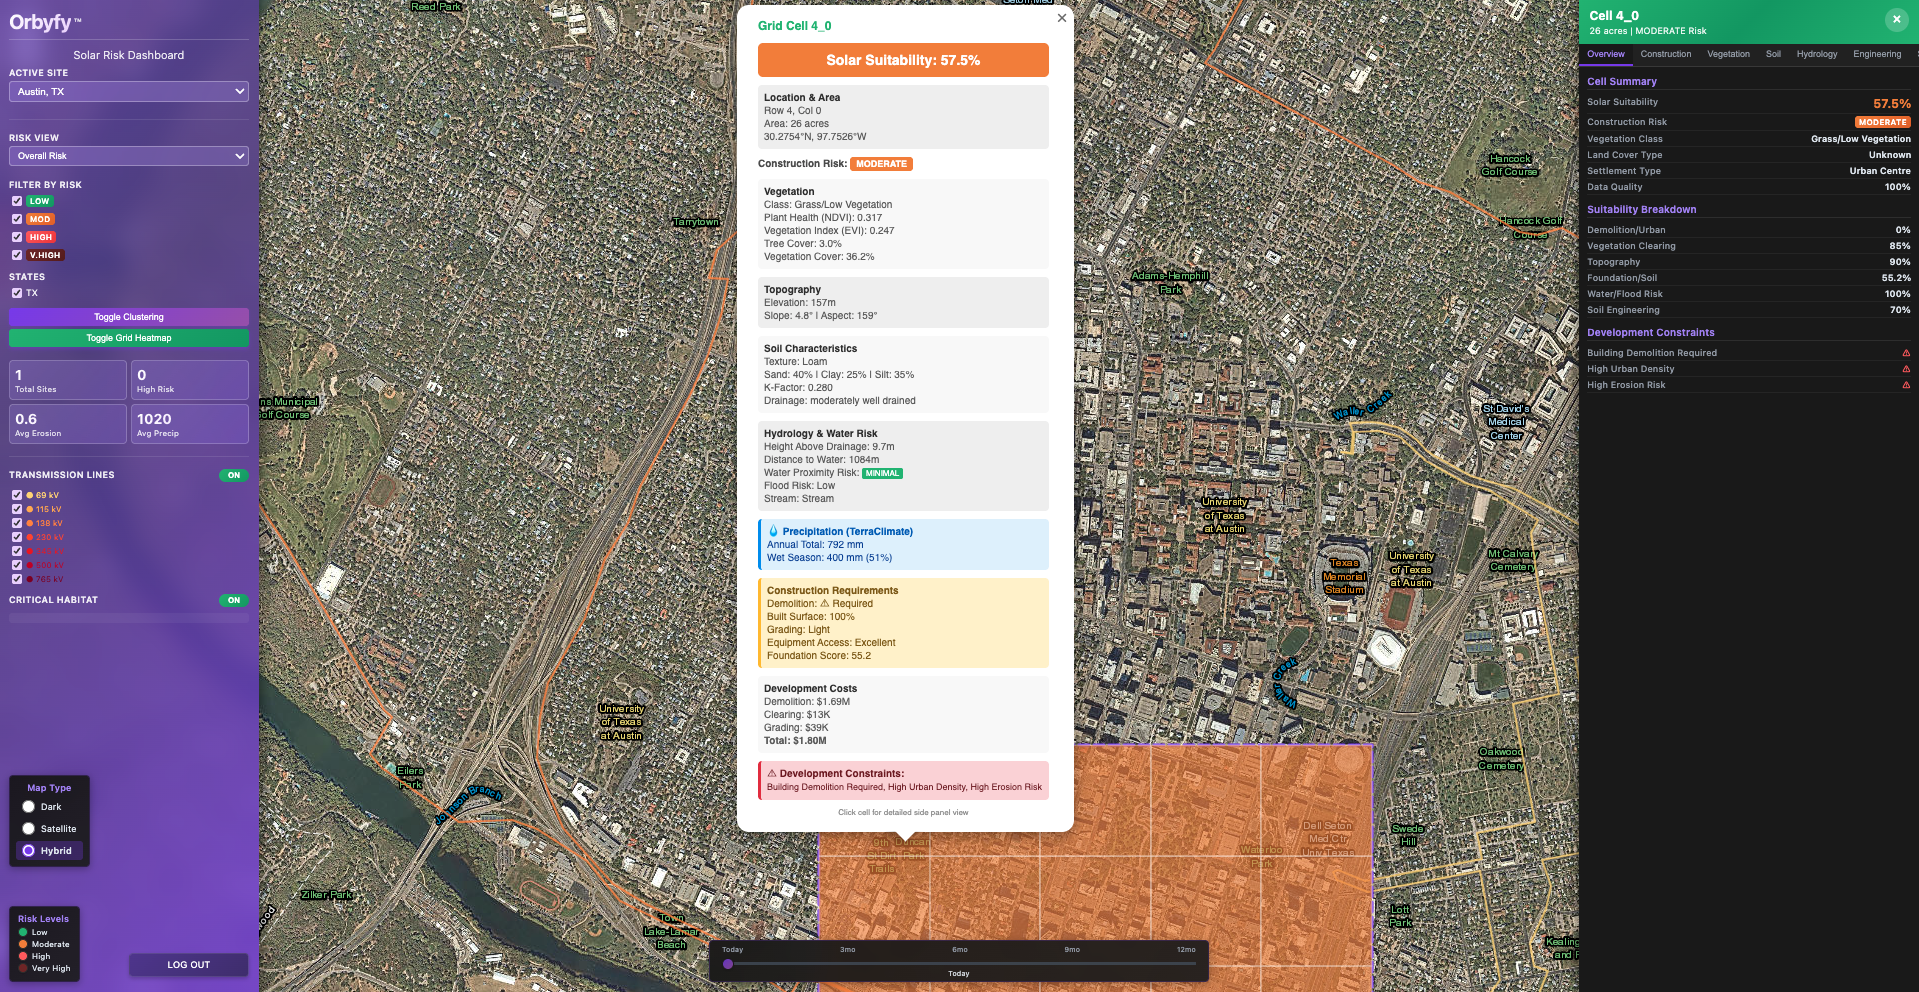Close the Cell 4_0 side panel
This screenshot has height=992, width=1919.
(x=1896, y=19)
